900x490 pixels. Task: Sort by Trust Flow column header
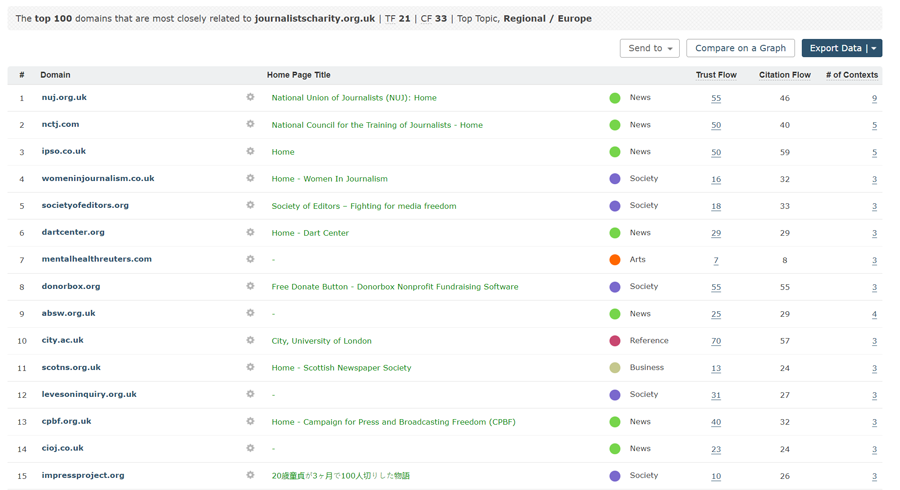[x=716, y=75]
